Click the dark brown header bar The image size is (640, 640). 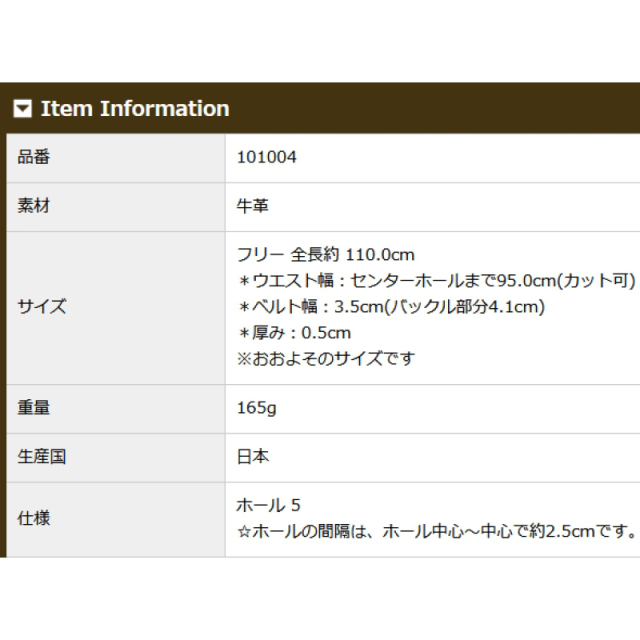pos(320,108)
